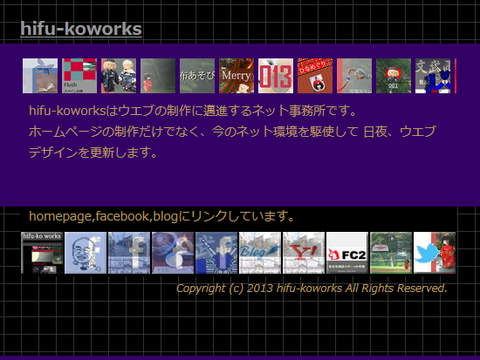The image size is (480, 360).
Task: Click the 'デザインを更新します。' text line
Action: (93, 153)
